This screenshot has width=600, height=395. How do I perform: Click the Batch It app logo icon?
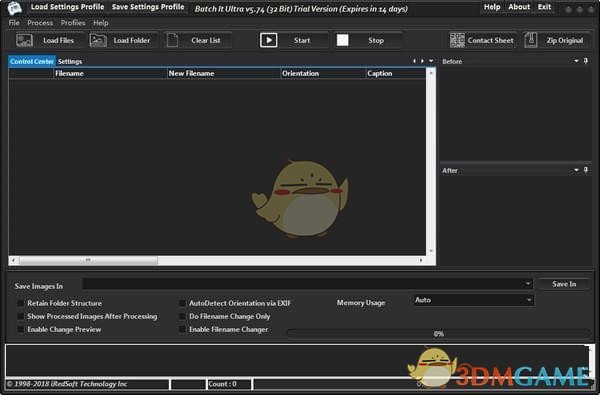(x=15, y=8)
